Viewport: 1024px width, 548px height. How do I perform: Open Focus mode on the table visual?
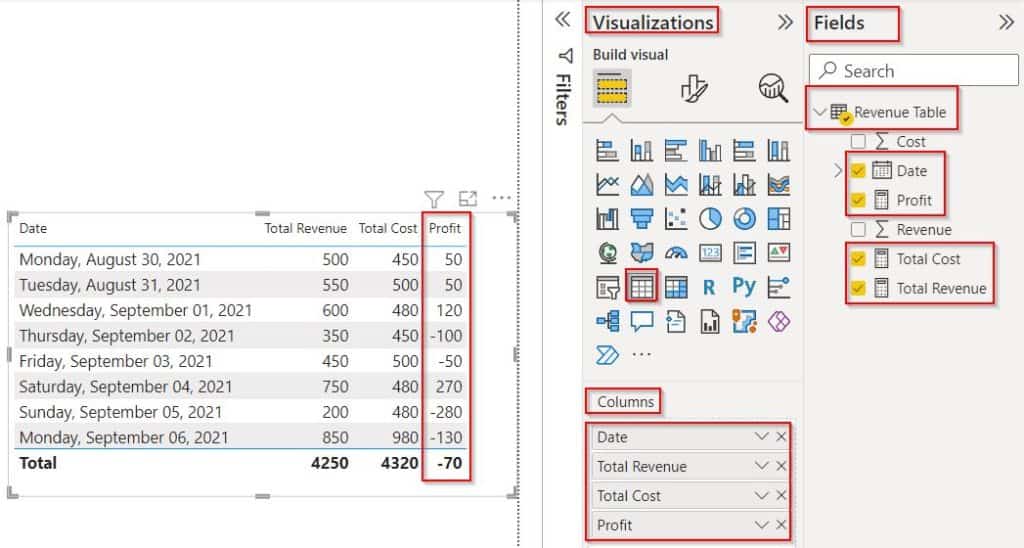point(468,199)
